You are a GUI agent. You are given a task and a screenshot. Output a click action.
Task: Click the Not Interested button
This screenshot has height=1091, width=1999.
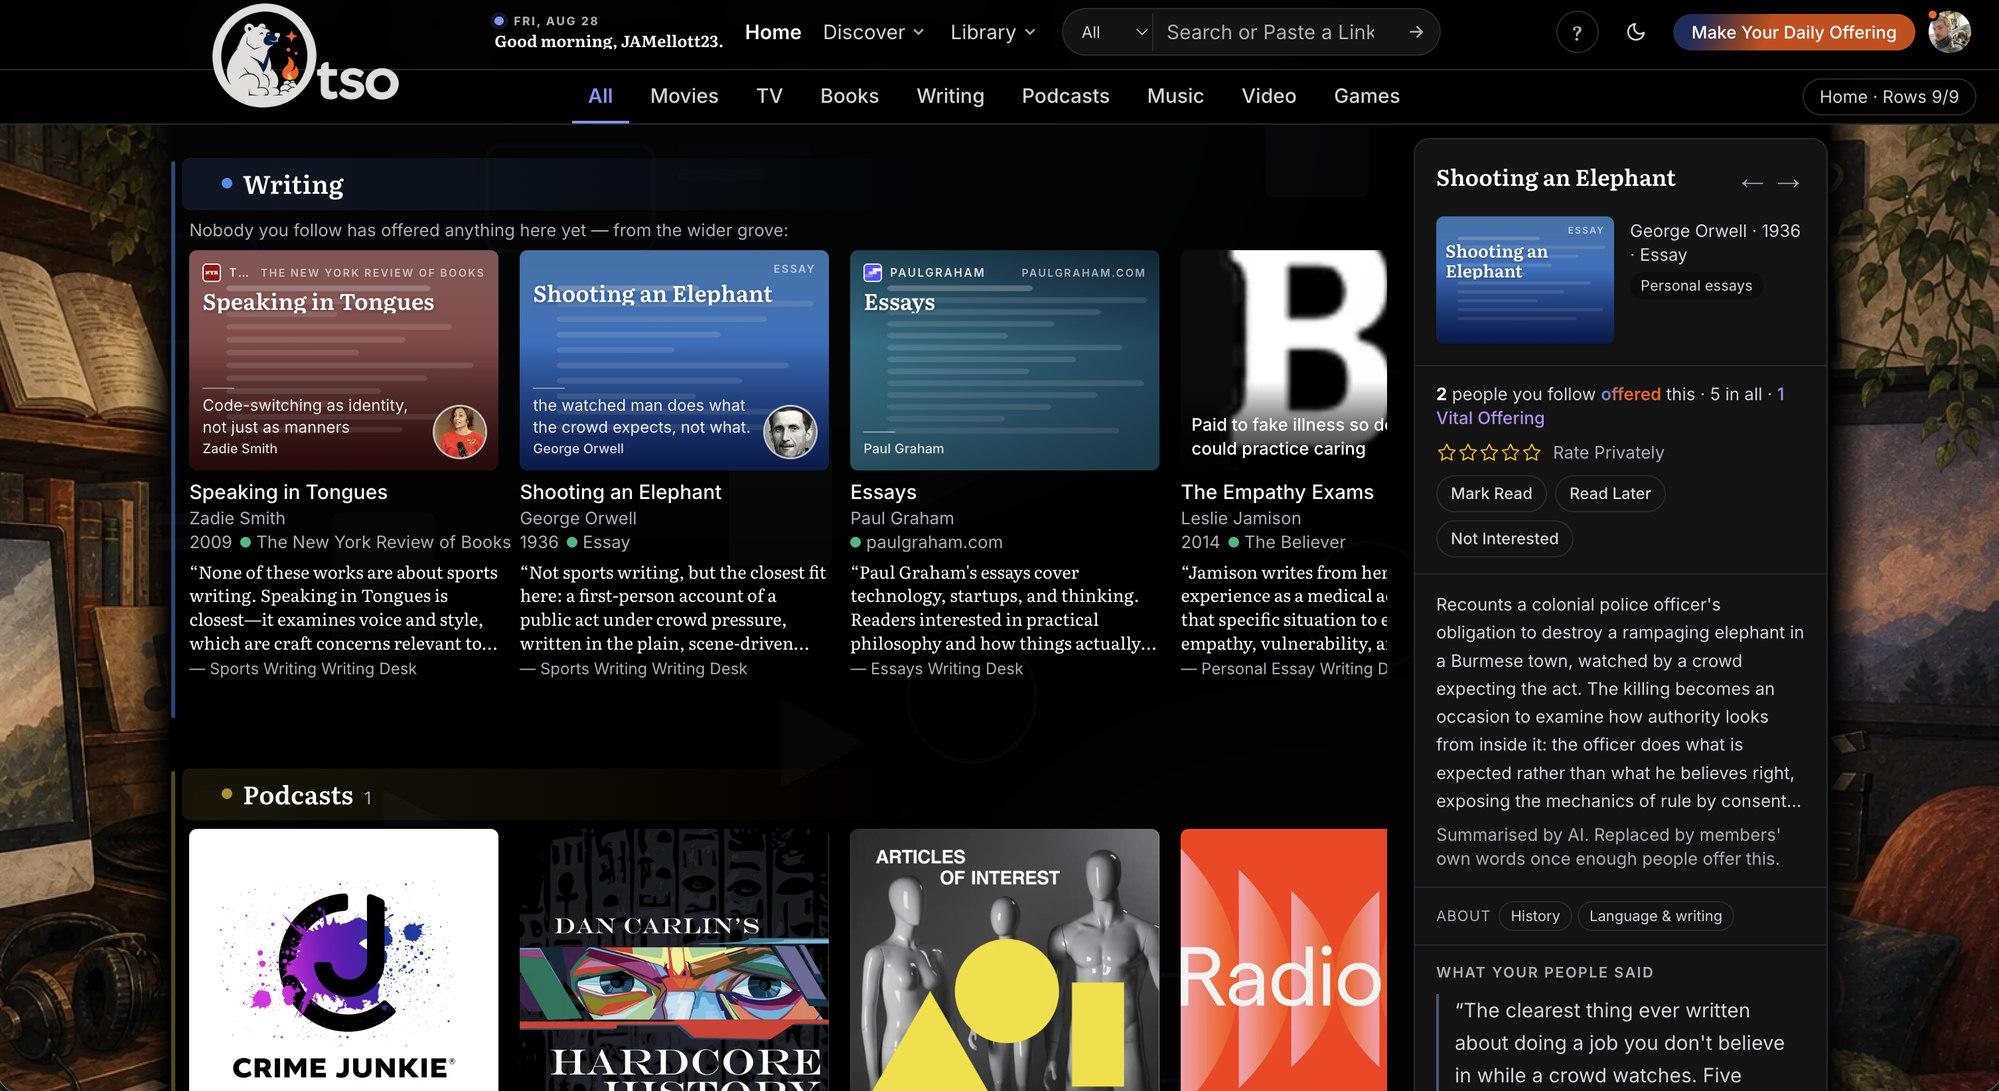(x=1504, y=539)
